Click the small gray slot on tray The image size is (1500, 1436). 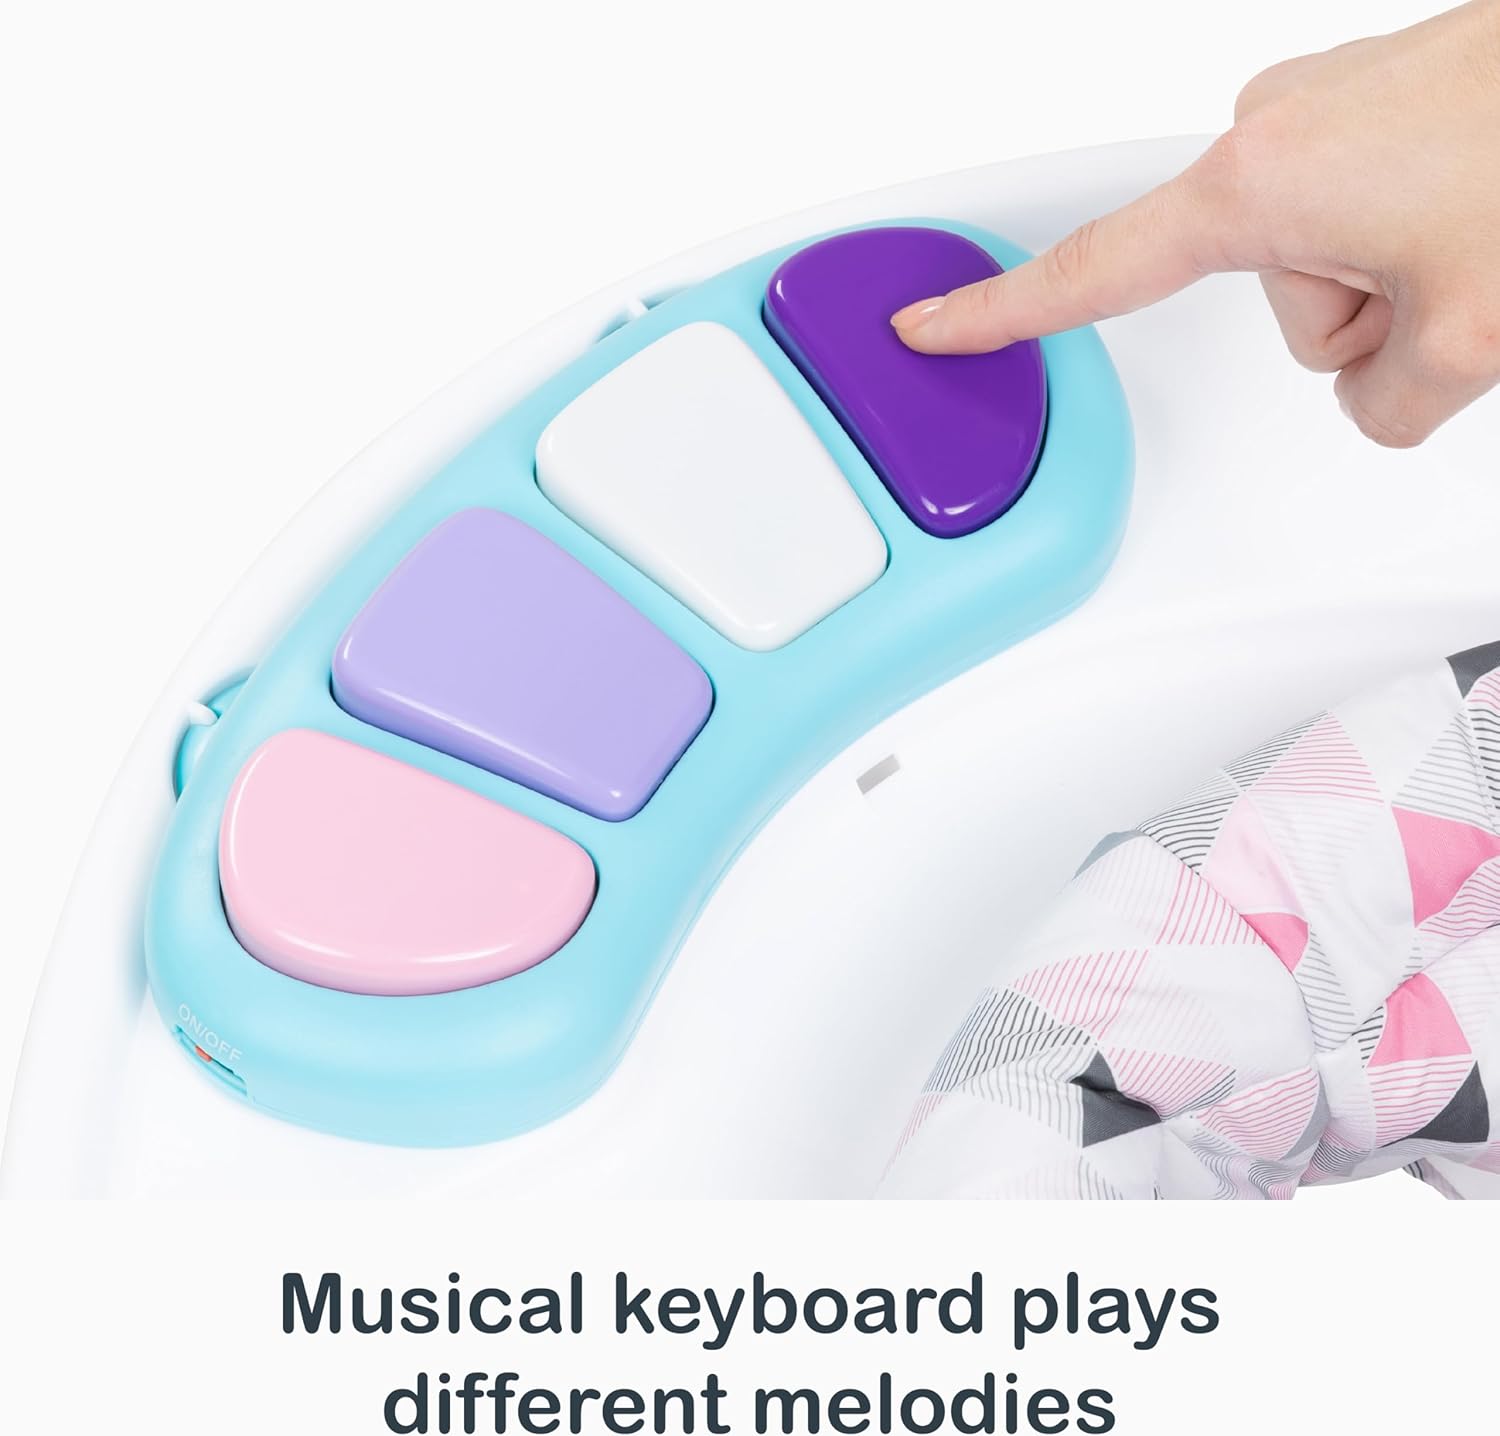[879, 775]
